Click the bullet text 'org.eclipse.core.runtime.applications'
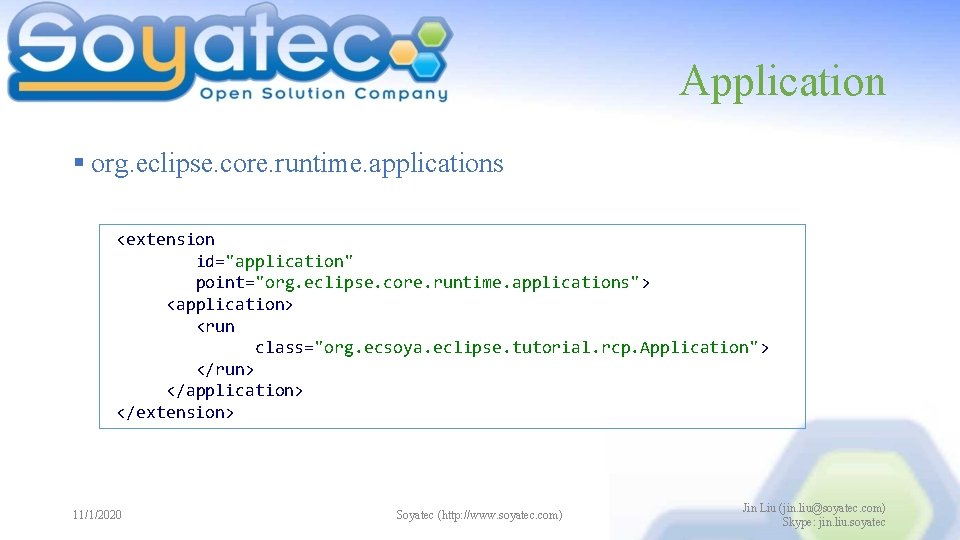This screenshot has width=960, height=540. [x=297, y=164]
